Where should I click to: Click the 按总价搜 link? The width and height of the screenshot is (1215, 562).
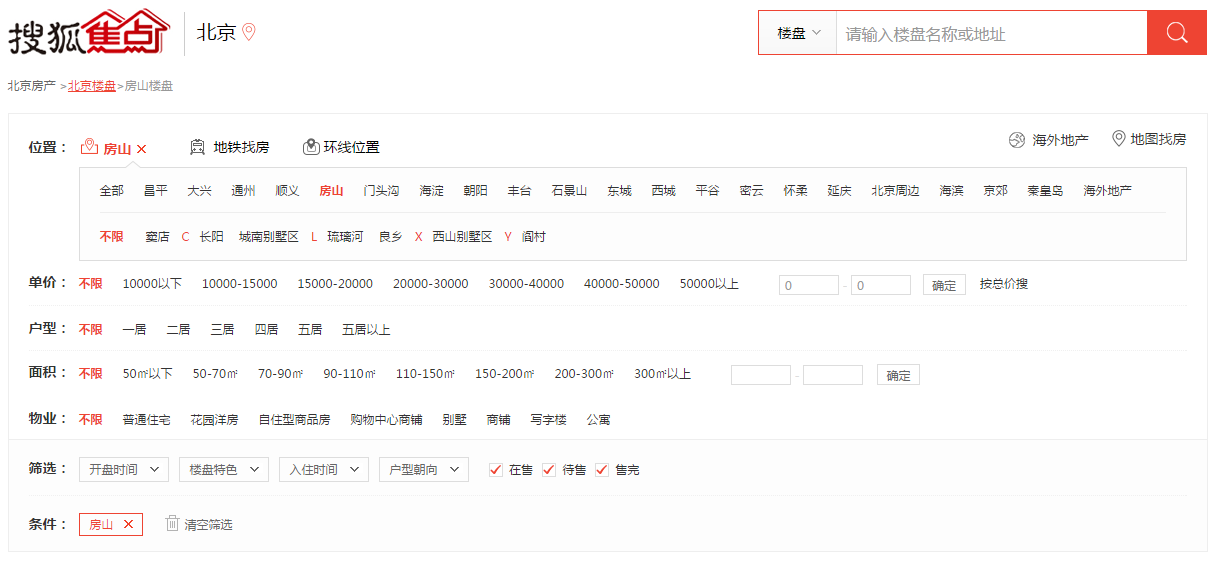coord(1004,284)
